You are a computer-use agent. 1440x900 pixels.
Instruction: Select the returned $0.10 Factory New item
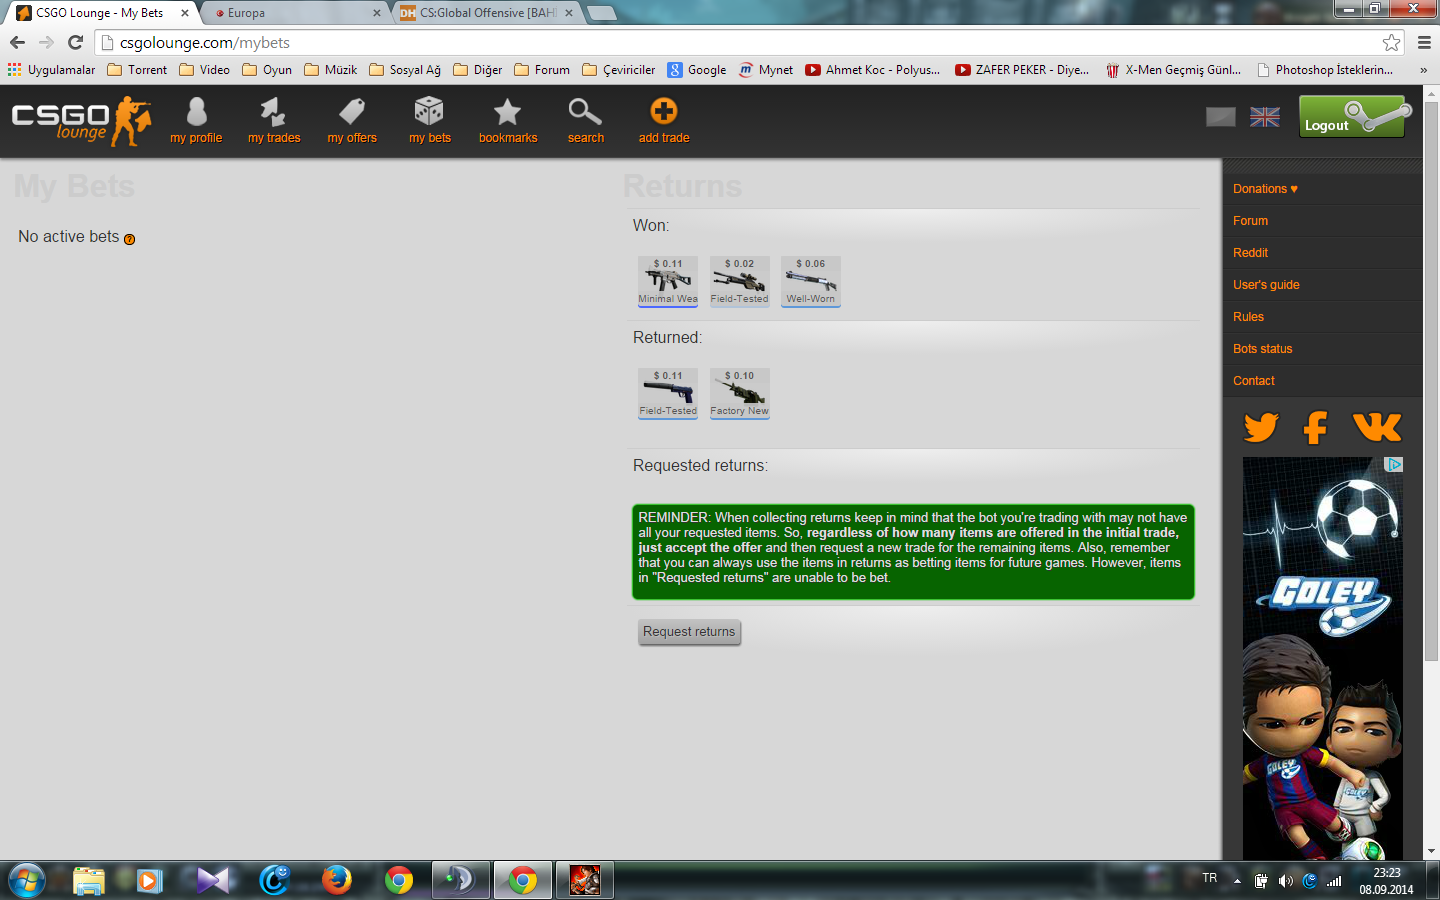740,393
